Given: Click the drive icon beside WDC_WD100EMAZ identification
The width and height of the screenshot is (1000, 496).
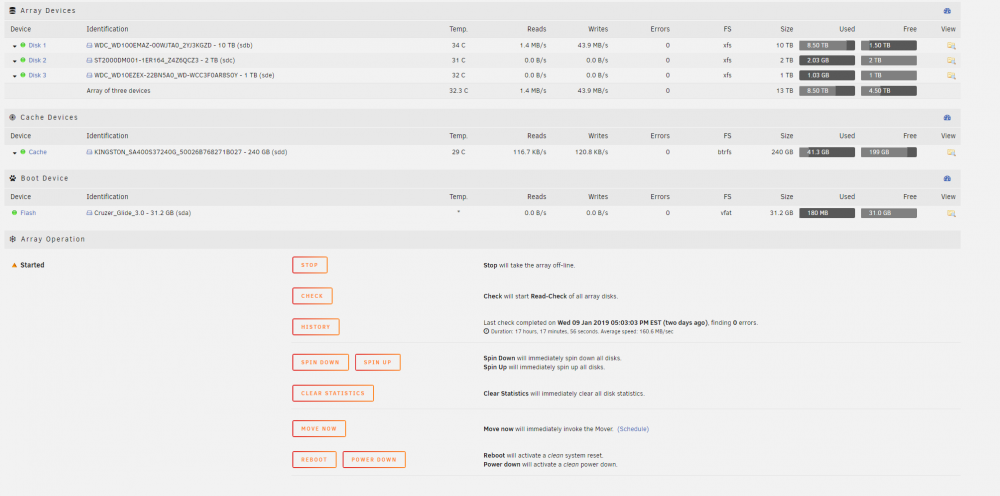Looking at the screenshot, I should (89, 46).
